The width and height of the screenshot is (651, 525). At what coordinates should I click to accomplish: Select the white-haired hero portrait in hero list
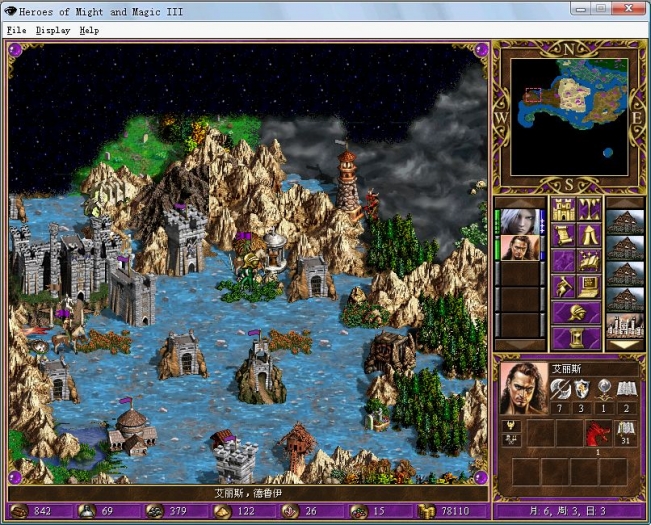pyautogui.click(x=520, y=222)
